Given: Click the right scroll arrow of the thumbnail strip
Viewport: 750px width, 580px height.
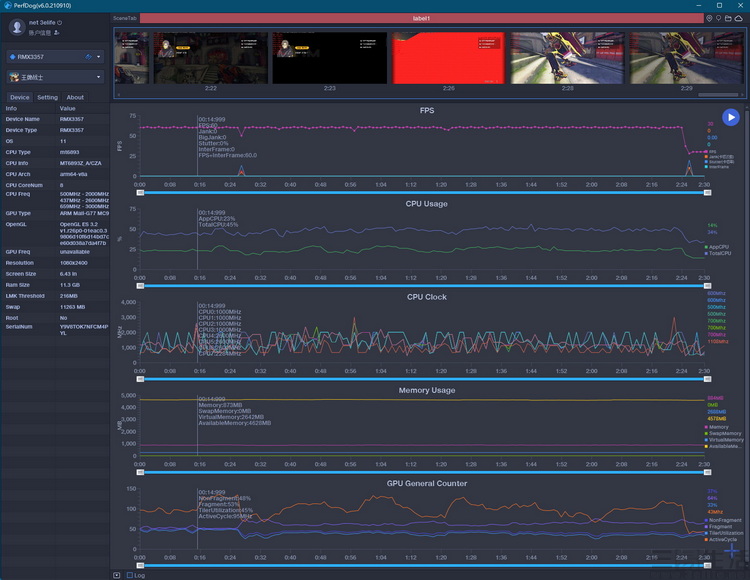Looking at the screenshot, I should [742, 95].
